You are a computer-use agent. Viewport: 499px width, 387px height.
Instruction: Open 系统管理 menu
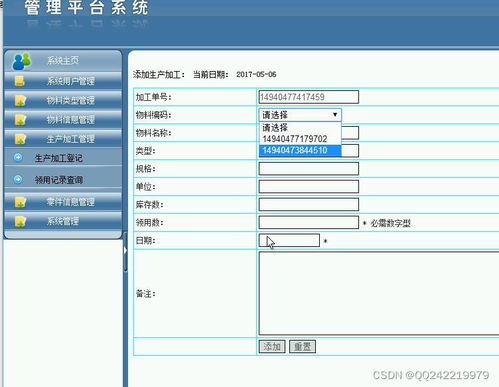pos(63,221)
